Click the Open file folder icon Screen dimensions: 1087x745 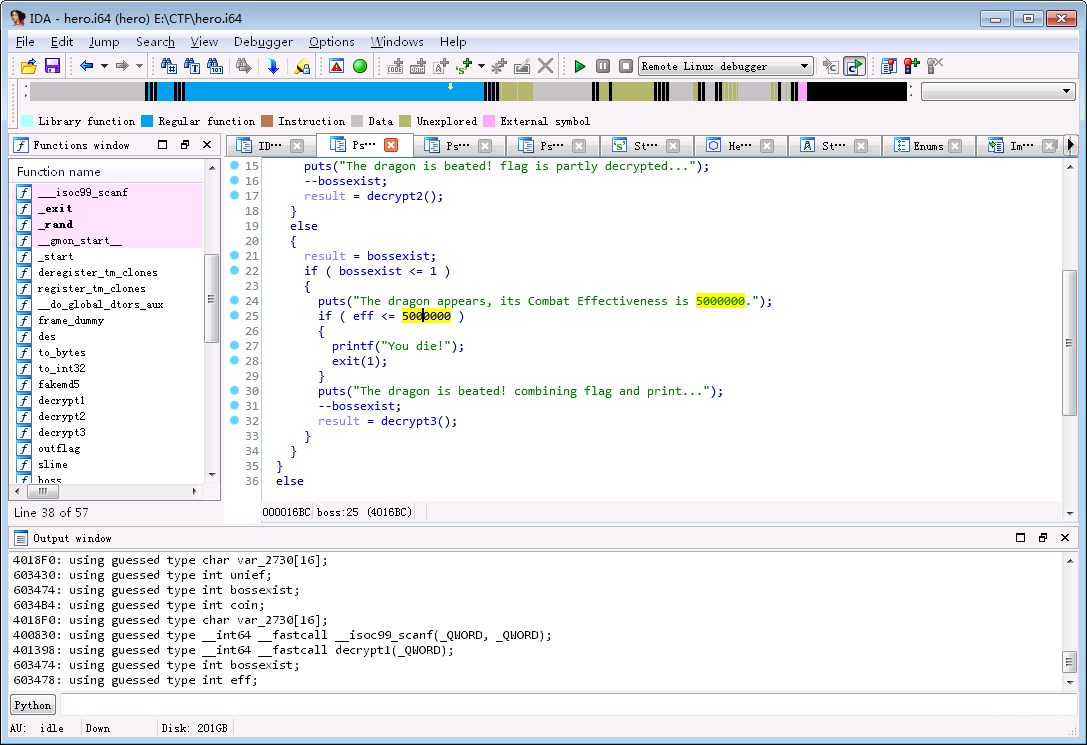tap(28, 66)
